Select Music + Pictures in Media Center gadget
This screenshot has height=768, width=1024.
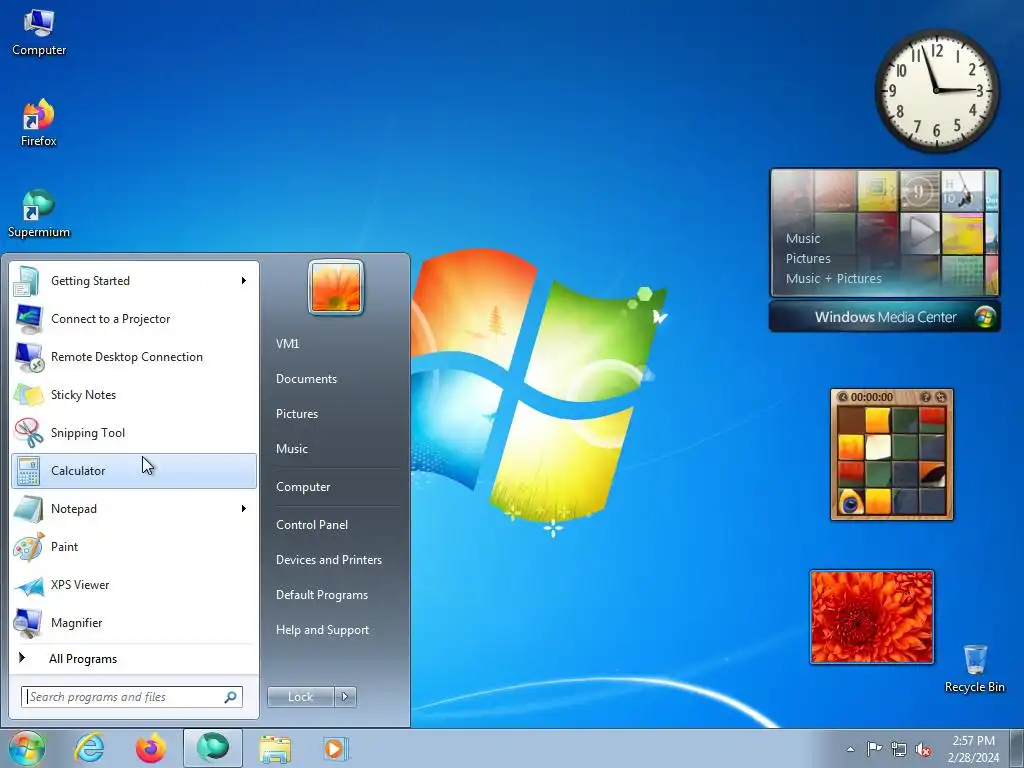click(x=833, y=279)
